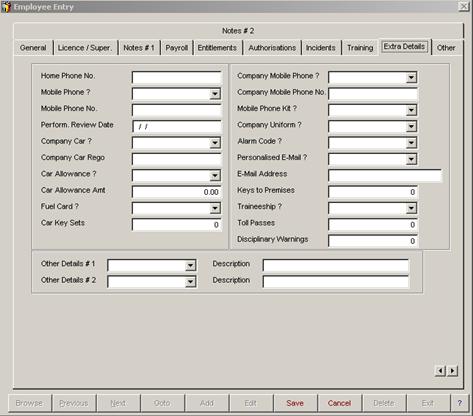Click the right scroll arrow for tabs
Viewport: 473px width, 416px height.
pyautogui.click(x=452, y=371)
